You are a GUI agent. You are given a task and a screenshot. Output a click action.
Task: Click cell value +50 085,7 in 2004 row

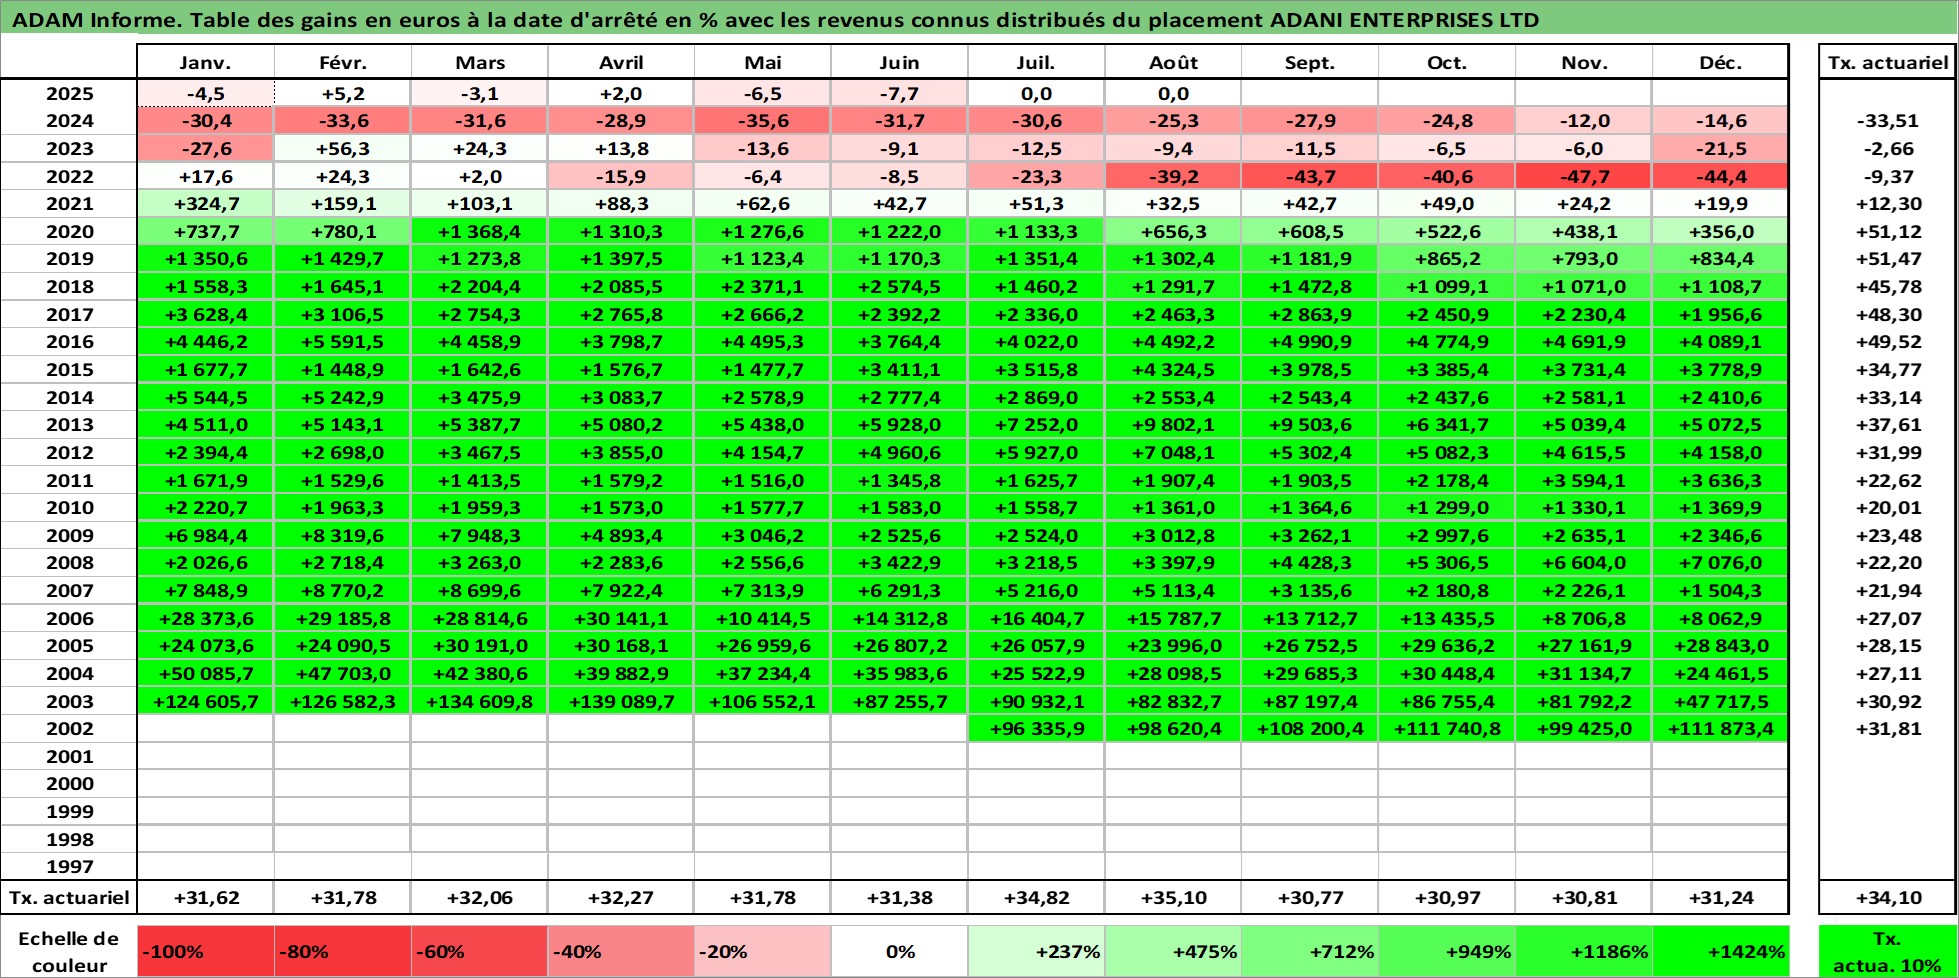(x=205, y=674)
